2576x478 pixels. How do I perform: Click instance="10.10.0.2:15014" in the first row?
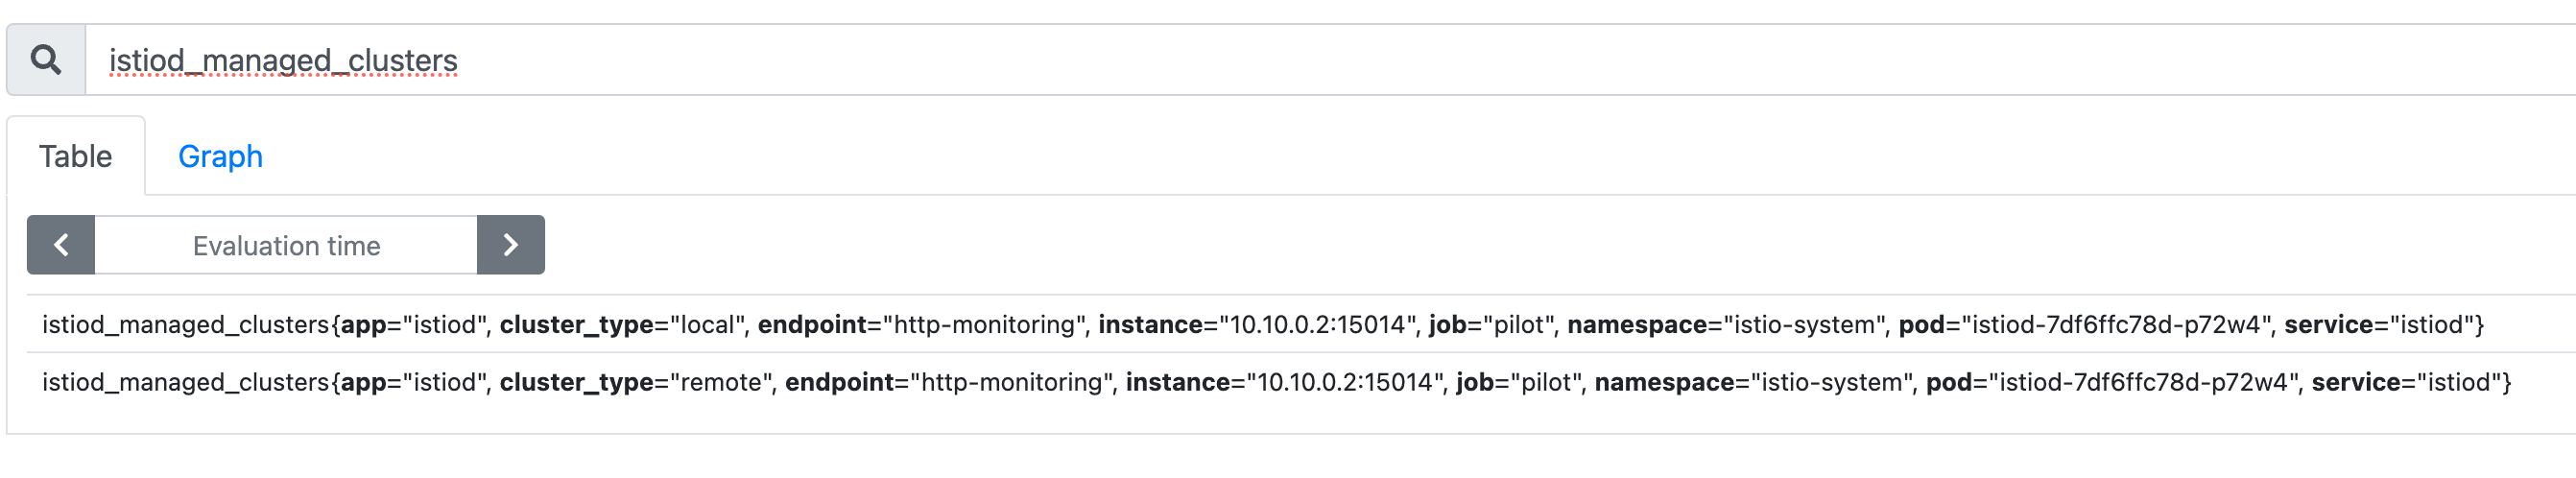pos(1256,325)
